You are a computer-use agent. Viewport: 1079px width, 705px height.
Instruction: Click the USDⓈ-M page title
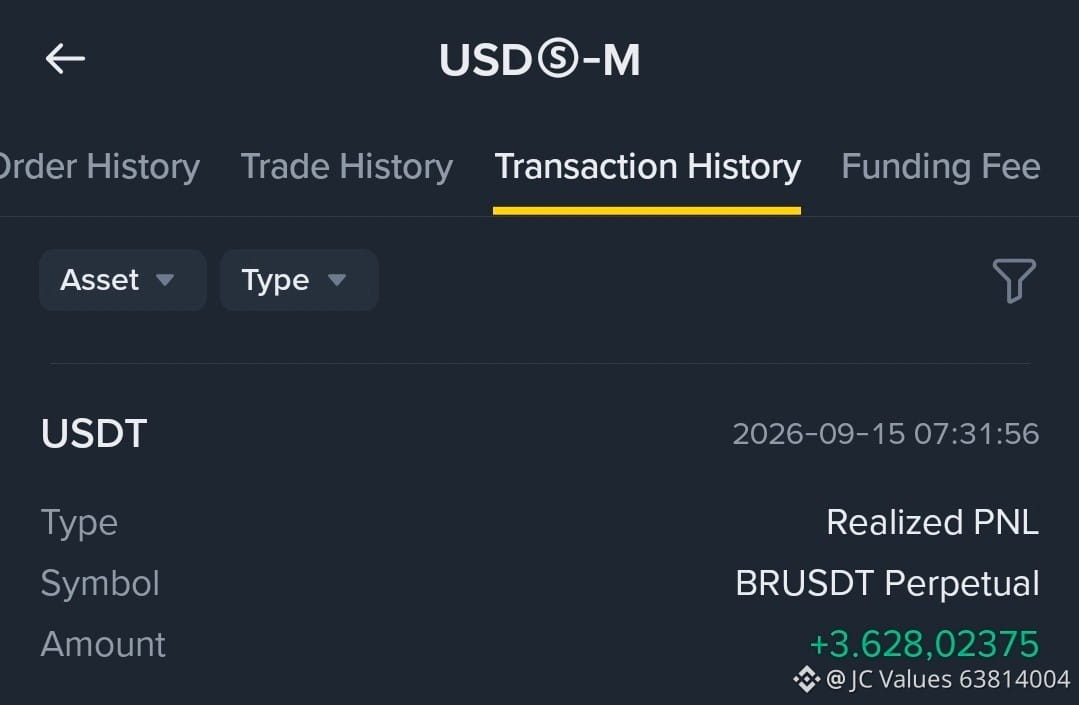pyautogui.click(x=540, y=60)
